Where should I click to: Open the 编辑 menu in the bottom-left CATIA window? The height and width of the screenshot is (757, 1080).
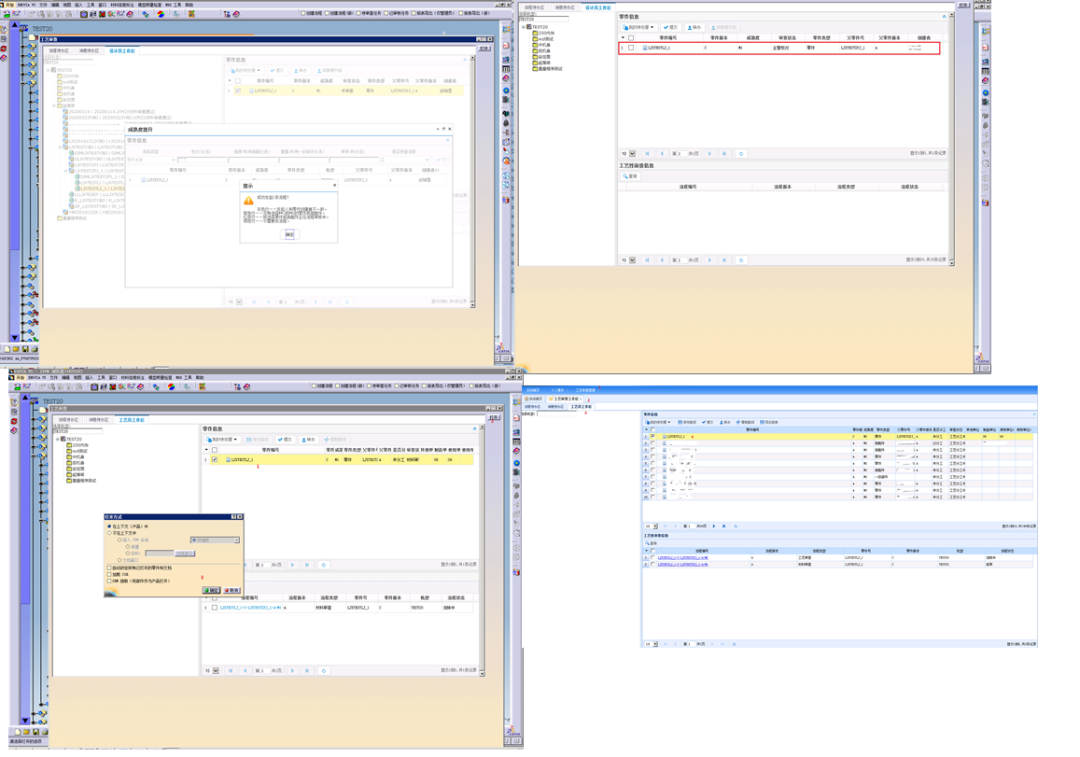pyautogui.click(x=65, y=377)
